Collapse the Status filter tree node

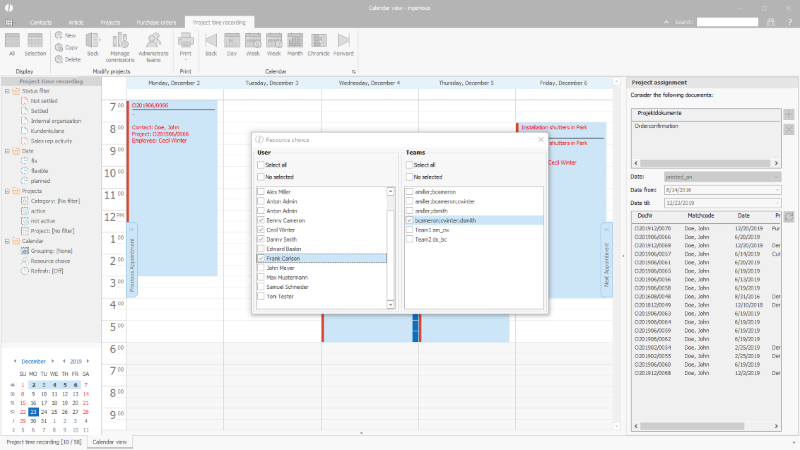(x=7, y=91)
